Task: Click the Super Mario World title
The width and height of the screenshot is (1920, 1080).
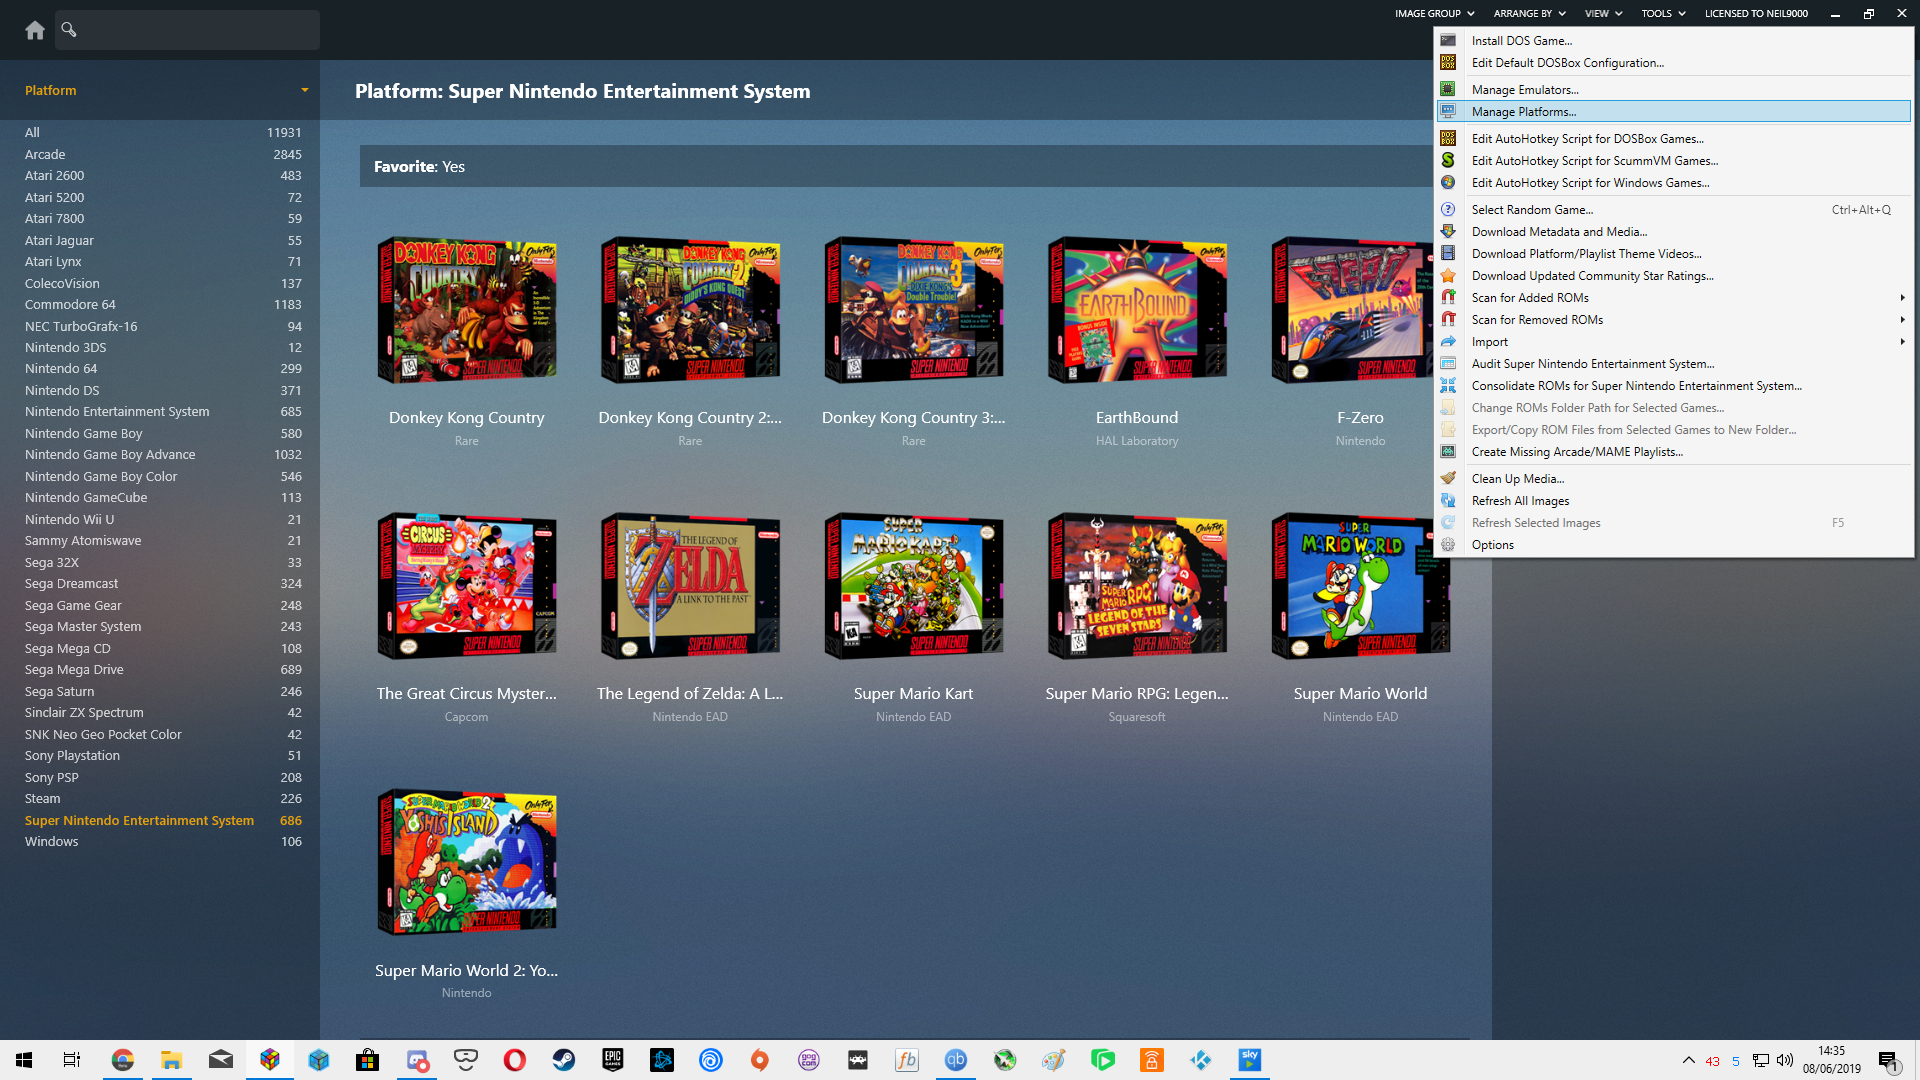Action: point(1360,694)
